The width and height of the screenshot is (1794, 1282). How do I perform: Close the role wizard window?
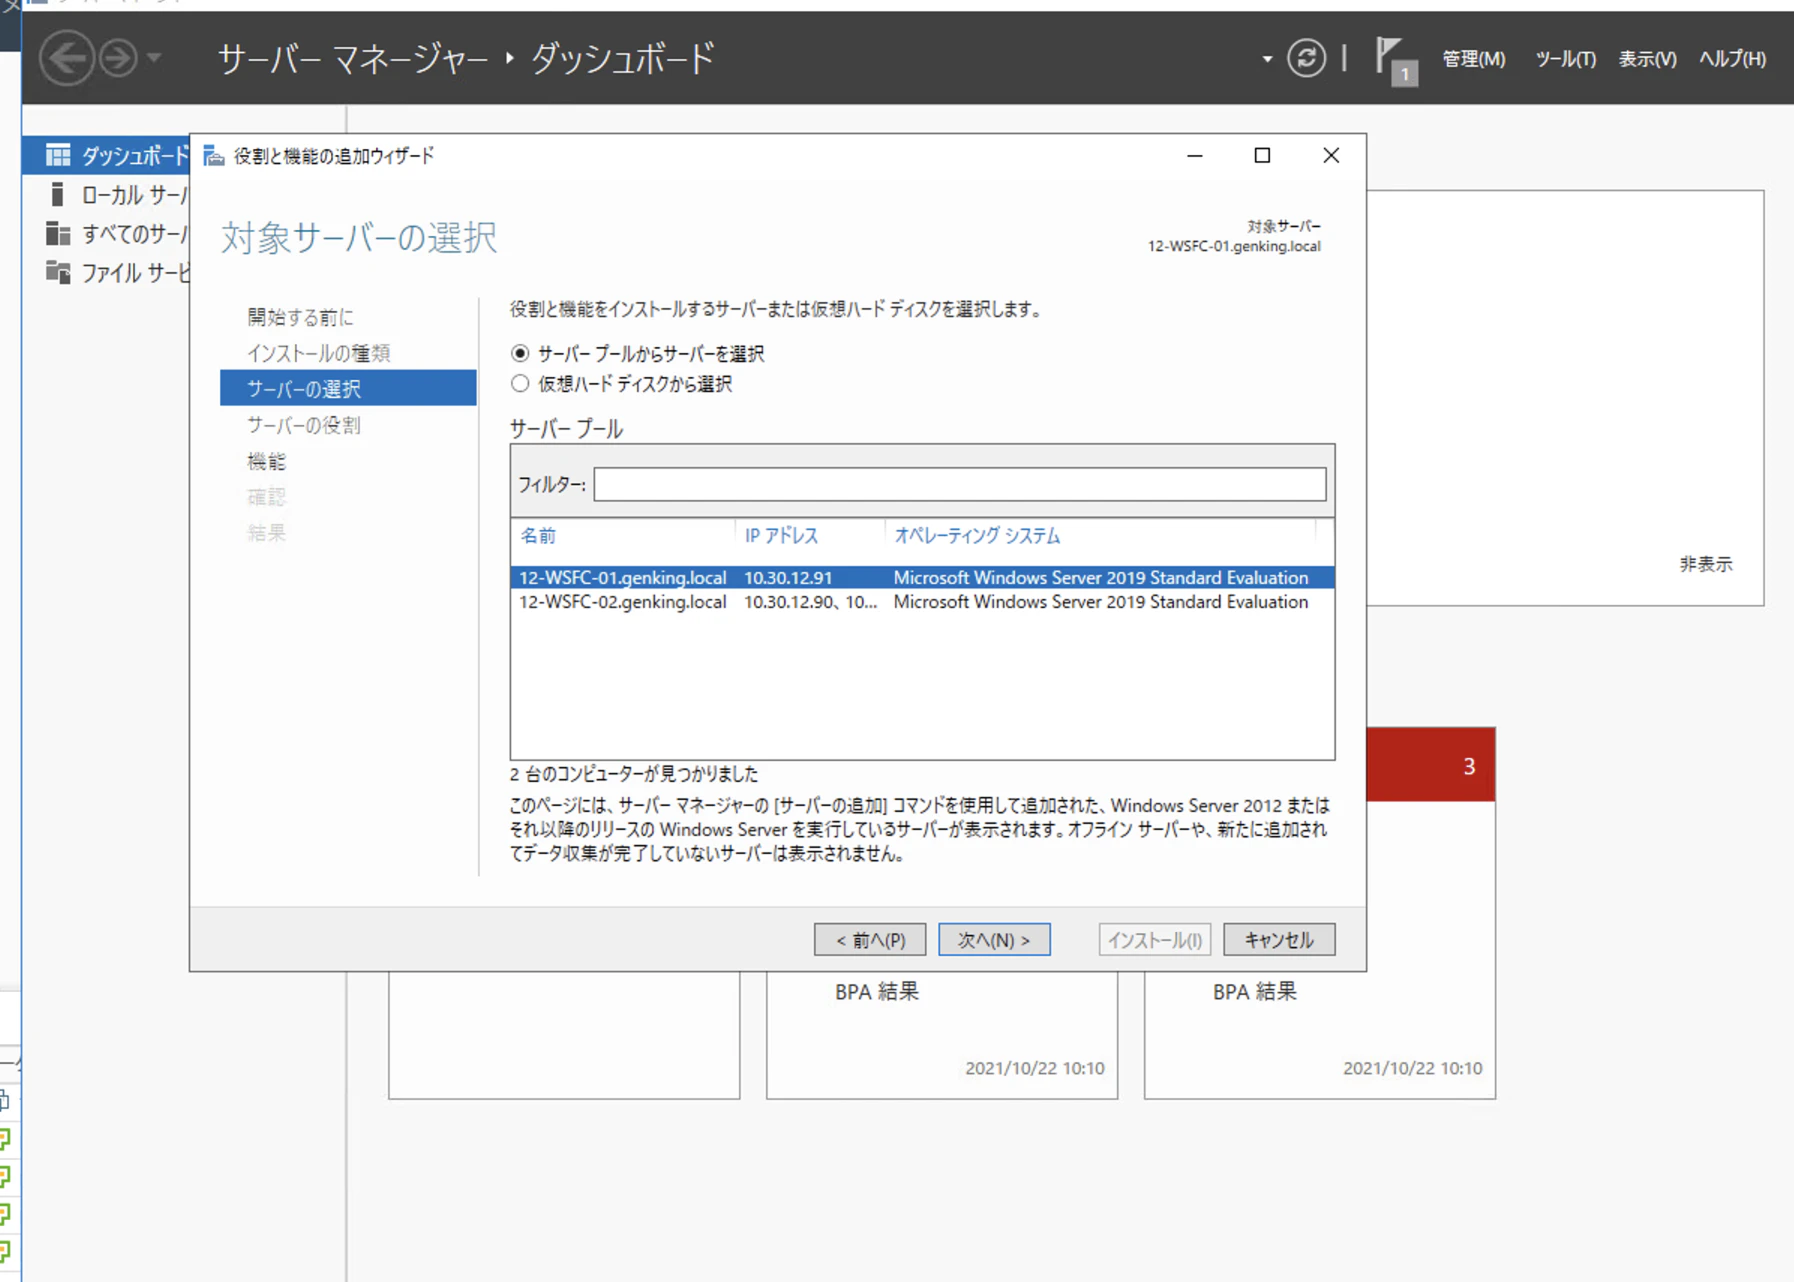coord(1331,156)
